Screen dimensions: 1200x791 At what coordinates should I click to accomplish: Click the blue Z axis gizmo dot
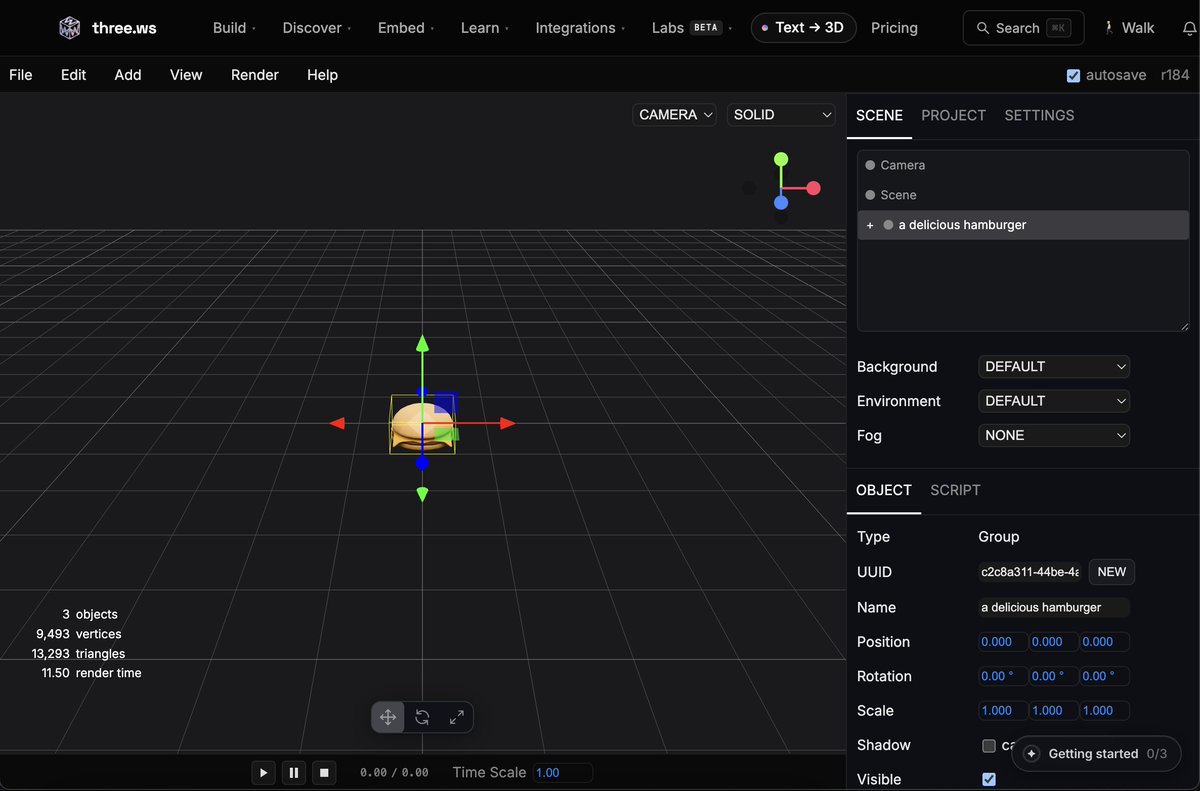click(781, 203)
